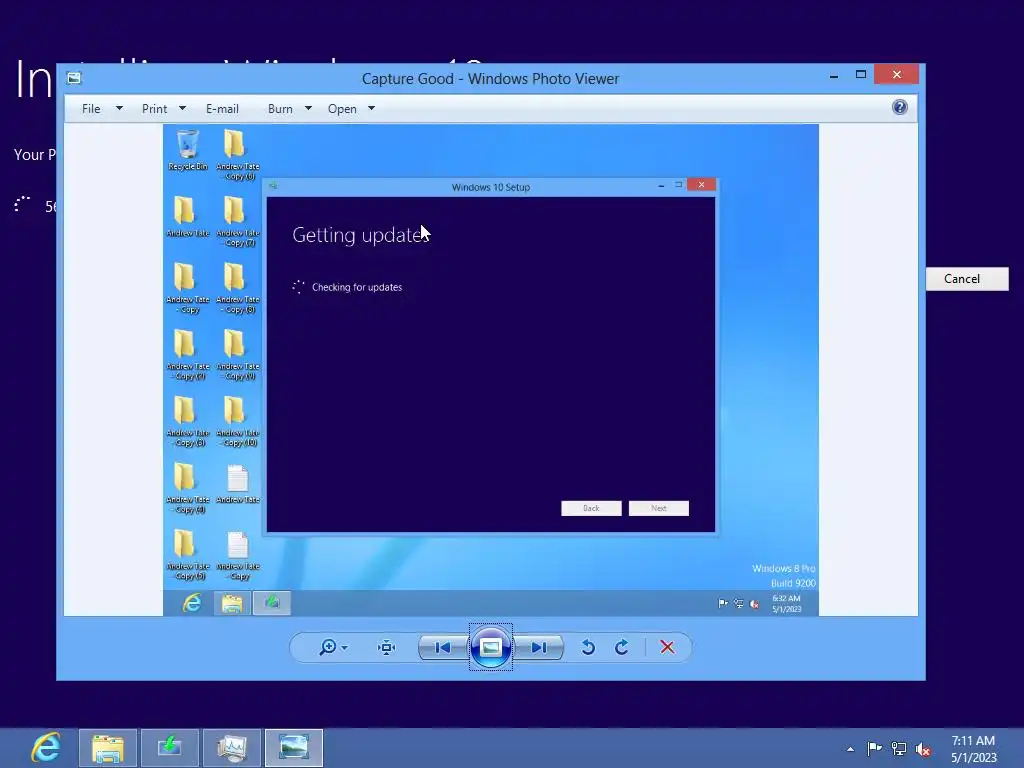Close the Windows Photo Viewer window
1024x768 pixels.
click(896, 74)
